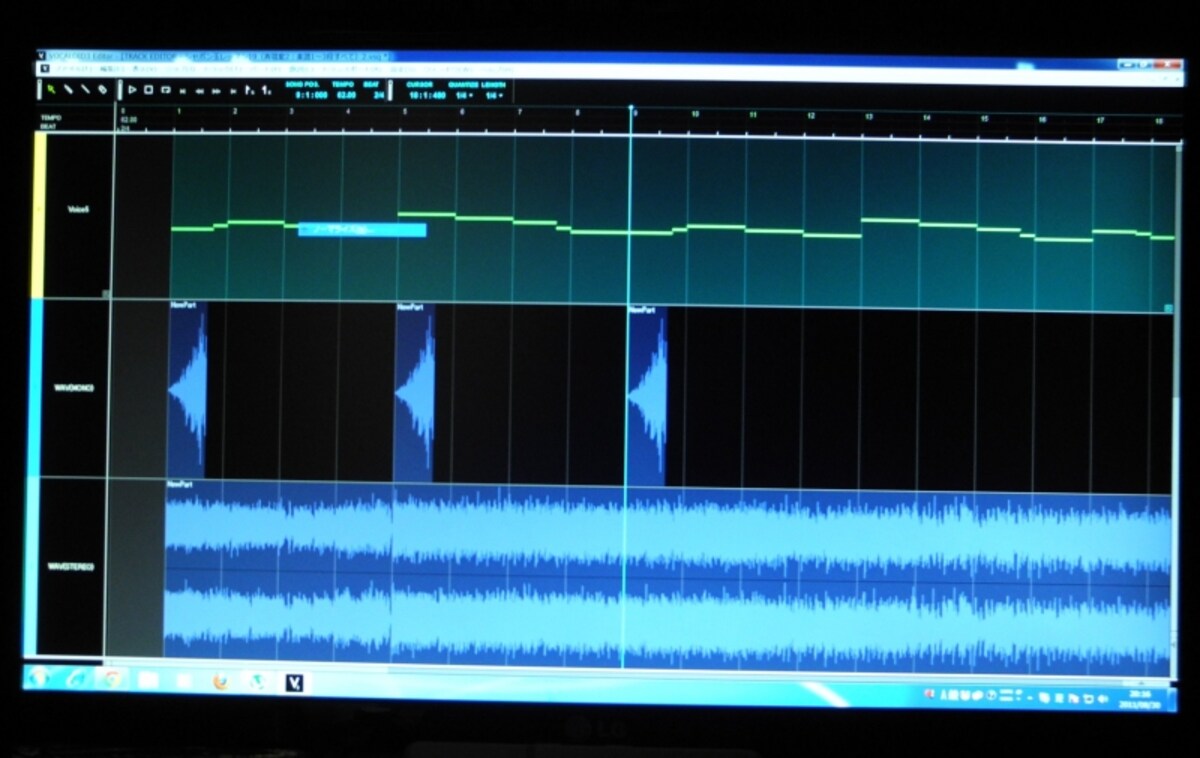1200x758 pixels.
Task: Select the Voice track header
Action: point(79,215)
